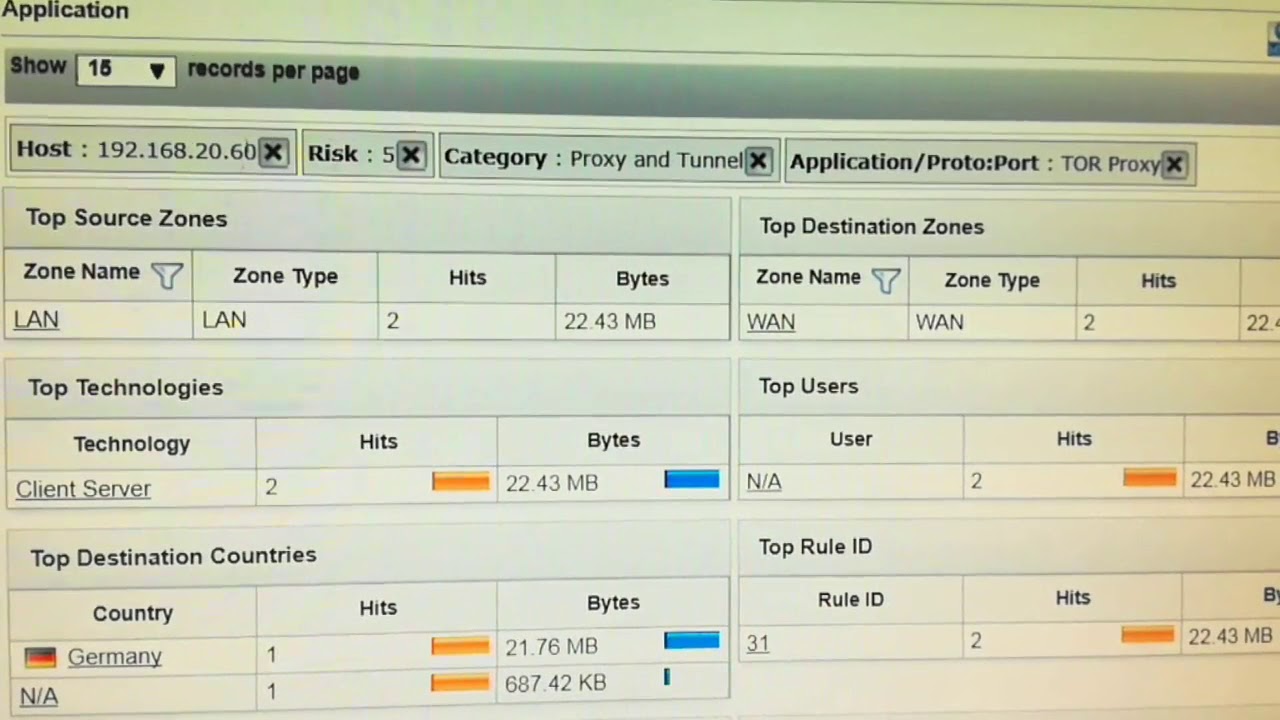Open the WAN destination zone link
Image resolution: width=1280 pixels, height=720 pixels.
(771, 322)
